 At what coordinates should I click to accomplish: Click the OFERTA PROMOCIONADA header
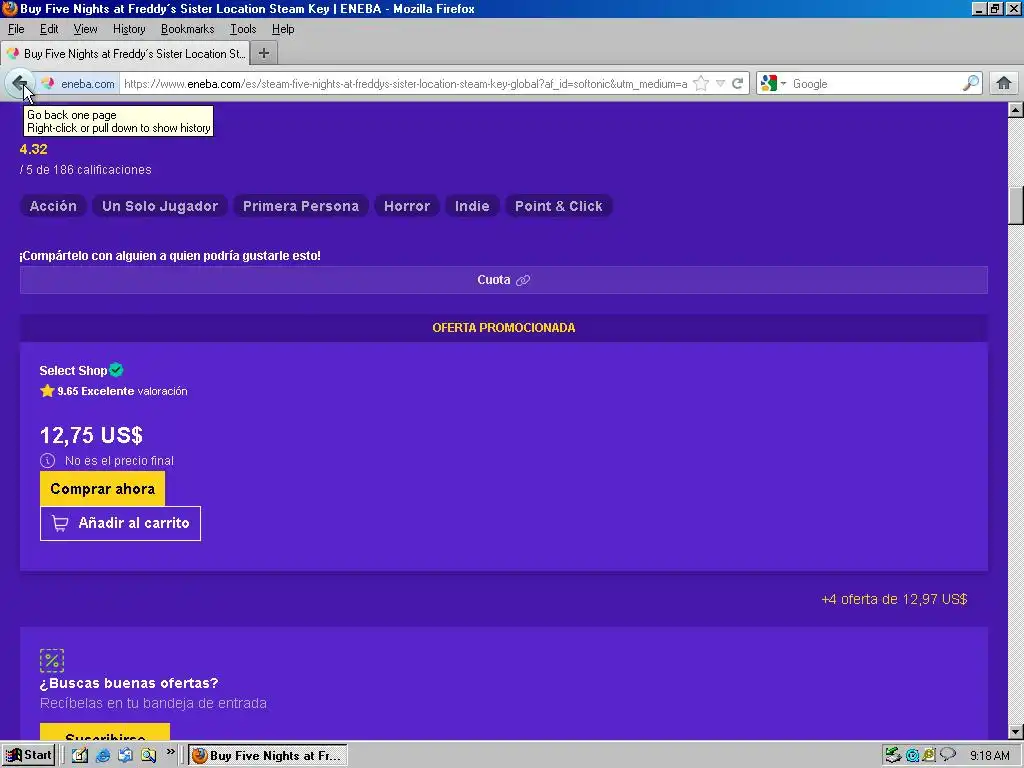click(x=504, y=328)
